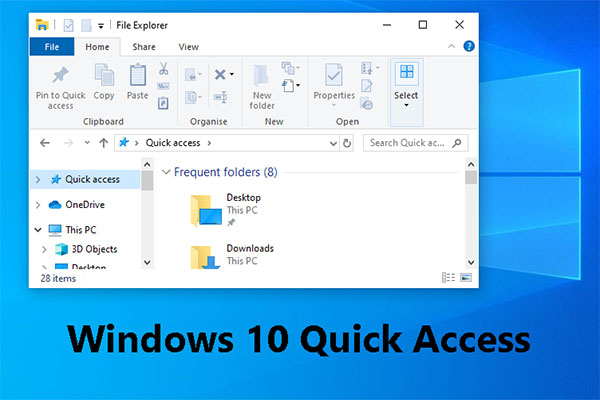Select the Desktop frequent folder
Image resolution: width=600 pixels, height=400 pixels.
226,210
